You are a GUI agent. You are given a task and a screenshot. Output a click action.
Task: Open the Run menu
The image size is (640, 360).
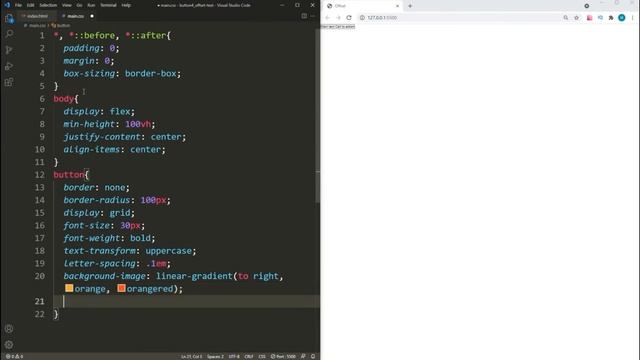91,5
